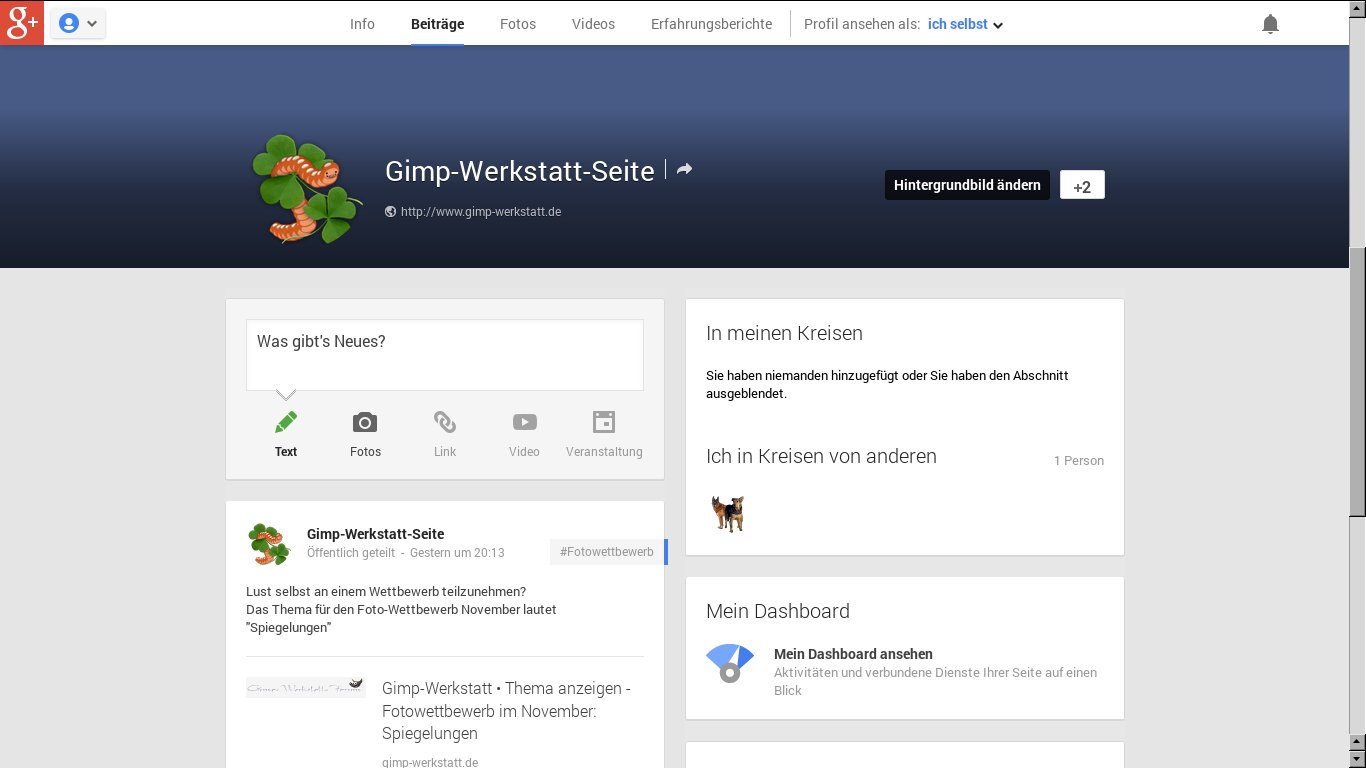This screenshot has height=768, width=1366.
Task: Click the vertical page scrollbar thumb
Action: coord(1357,380)
